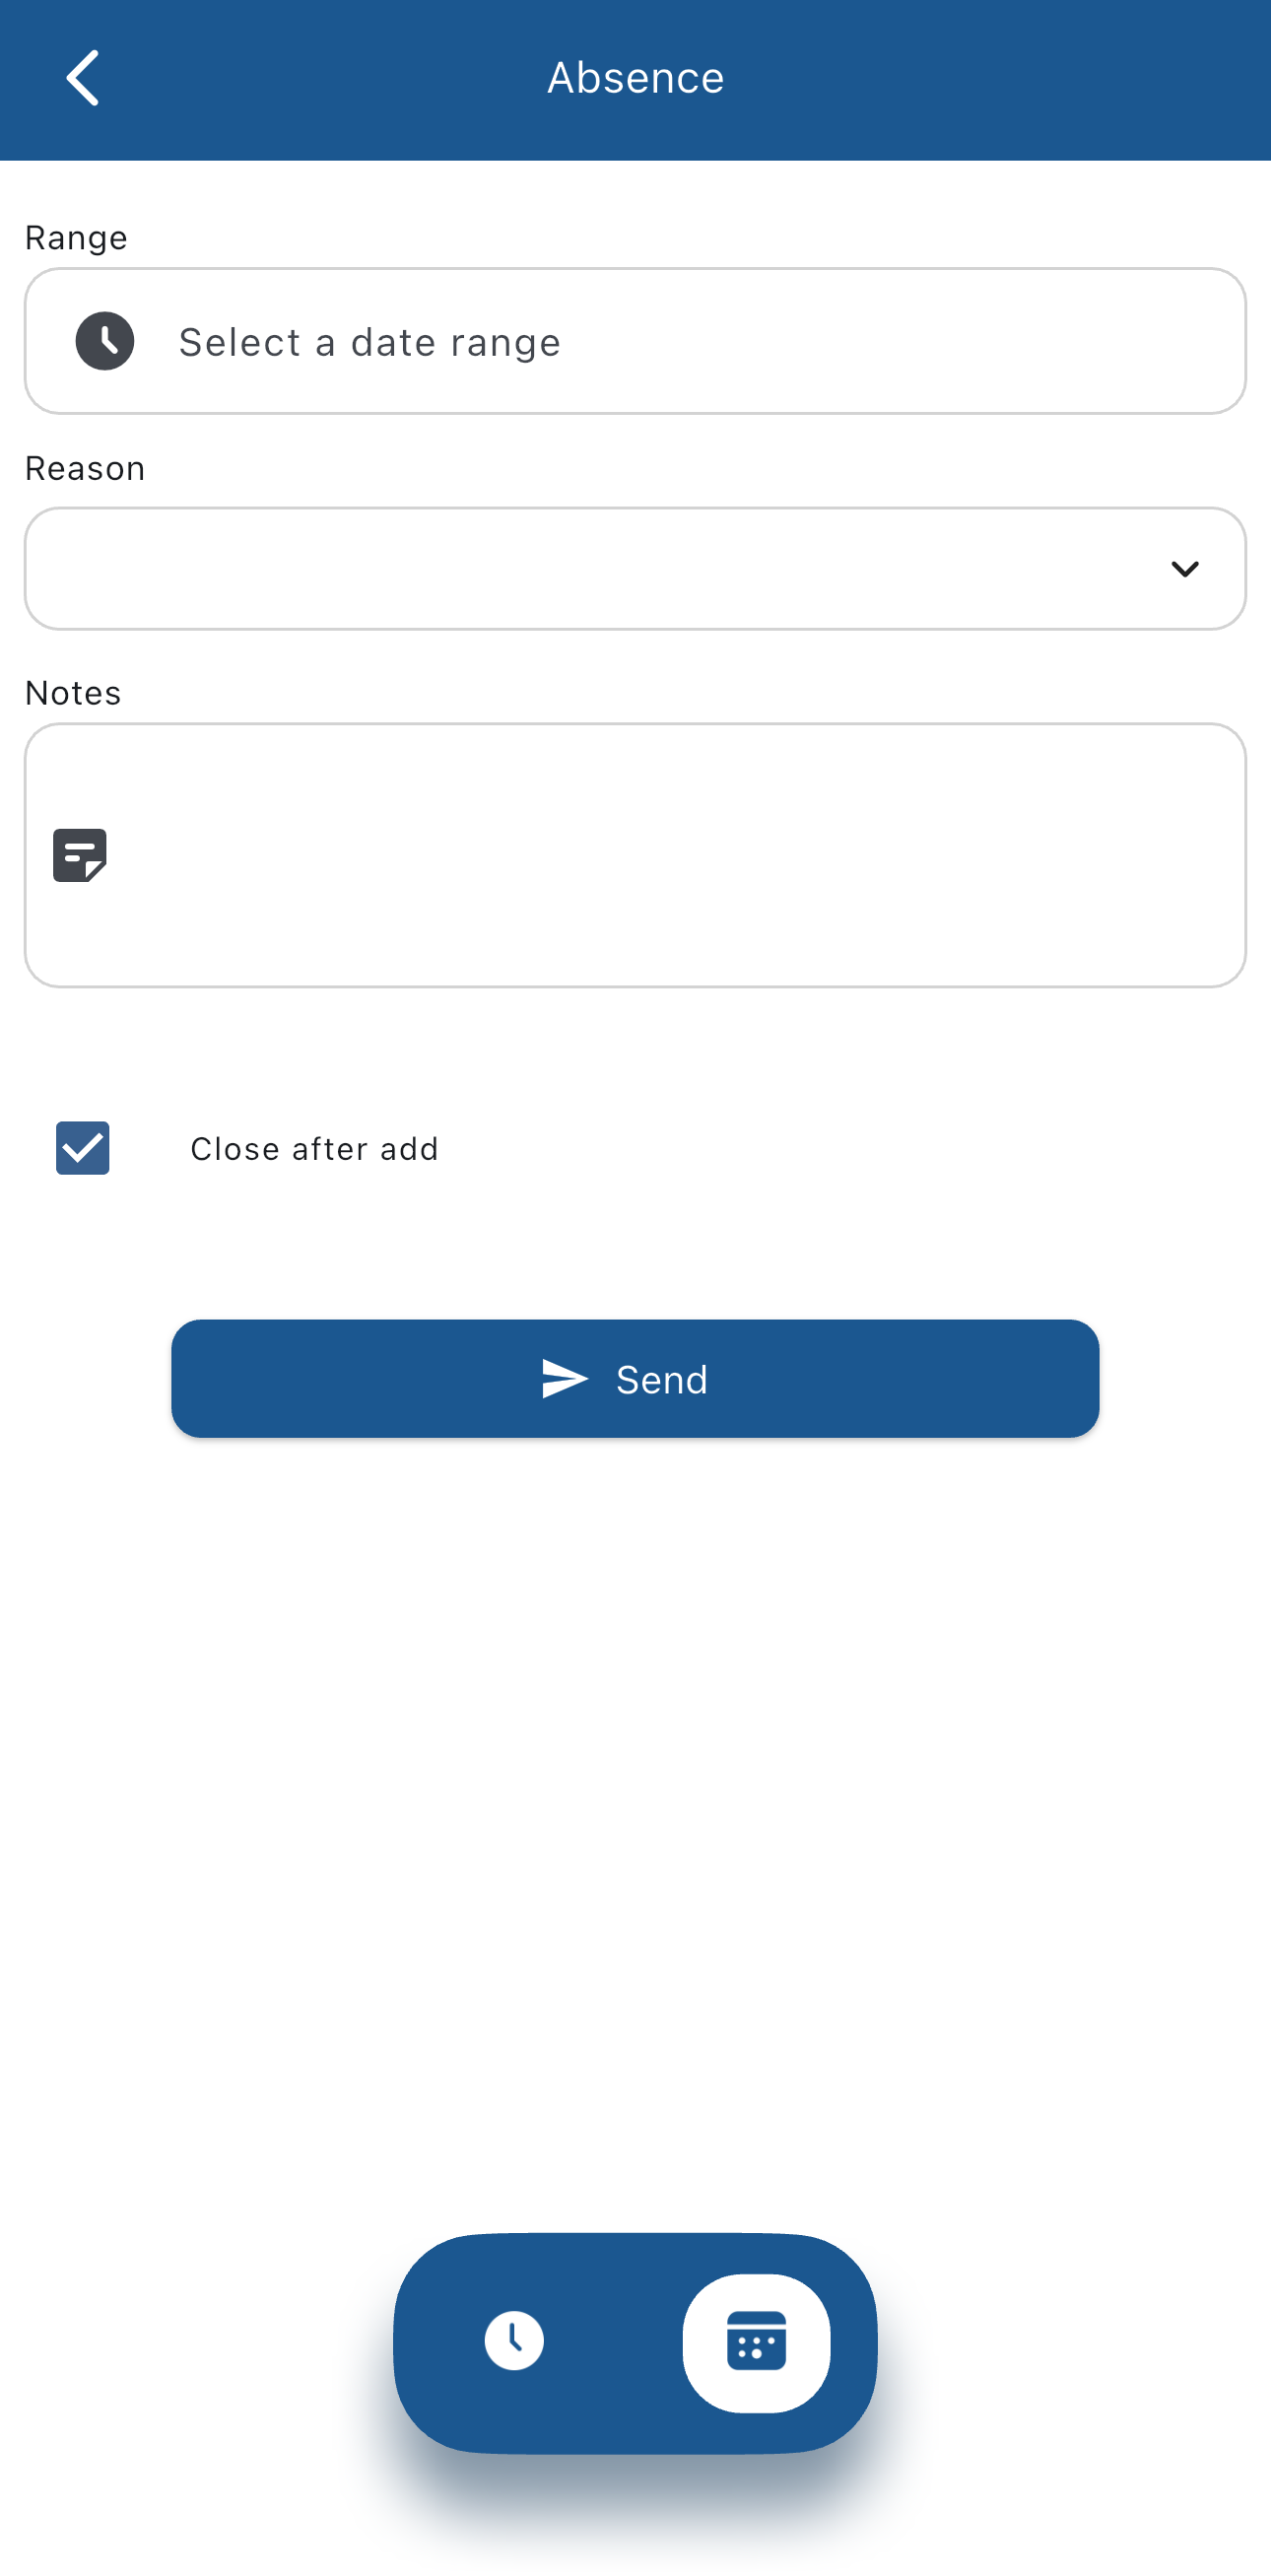
Task: Submit the absence with Send
Action: click(x=635, y=1378)
